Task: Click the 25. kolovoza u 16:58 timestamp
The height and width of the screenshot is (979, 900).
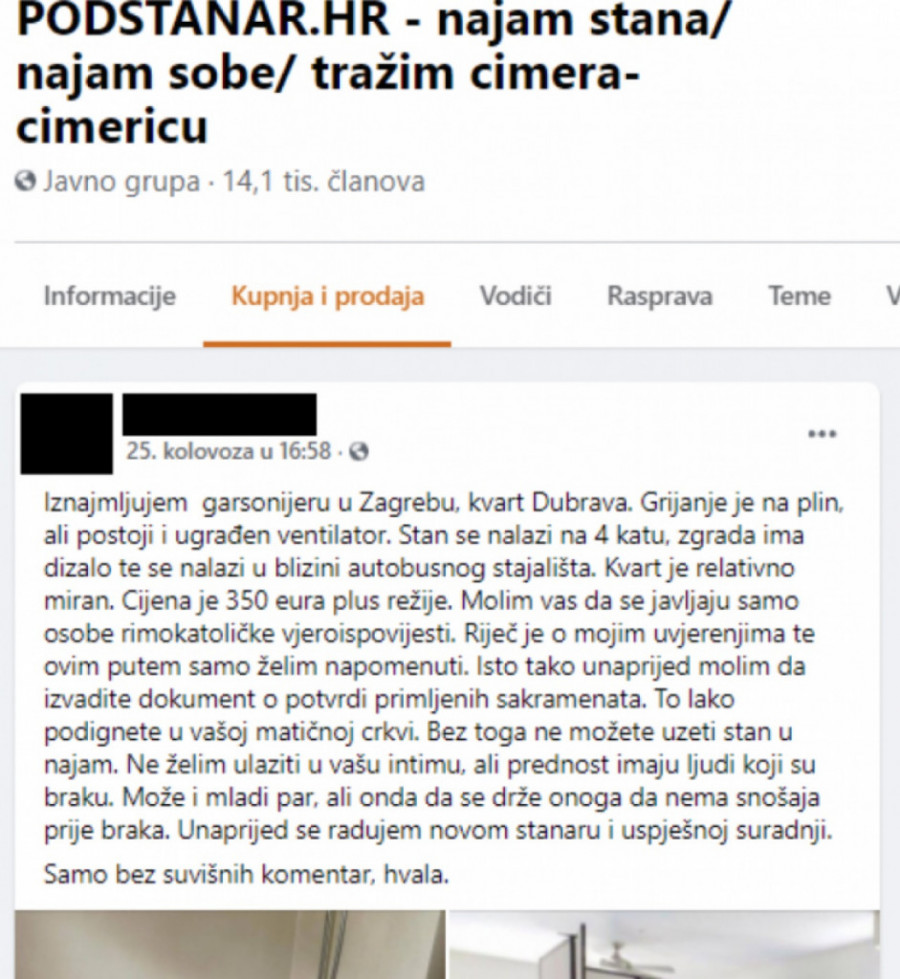Action: 229,451
